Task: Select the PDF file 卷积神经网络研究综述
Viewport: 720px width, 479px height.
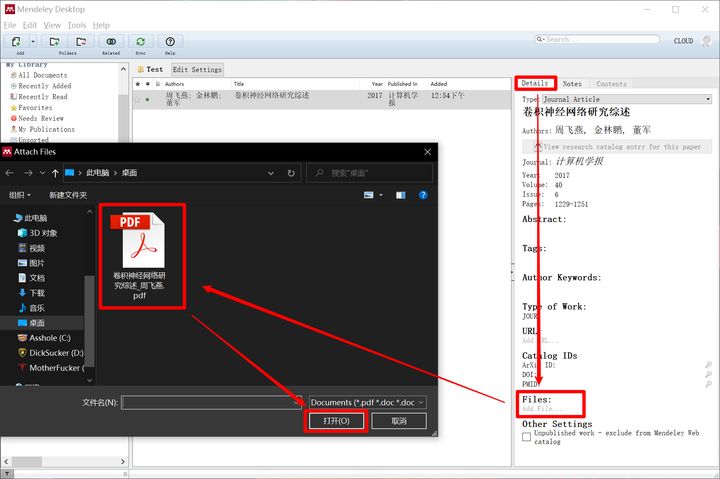Action: [x=140, y=256]
